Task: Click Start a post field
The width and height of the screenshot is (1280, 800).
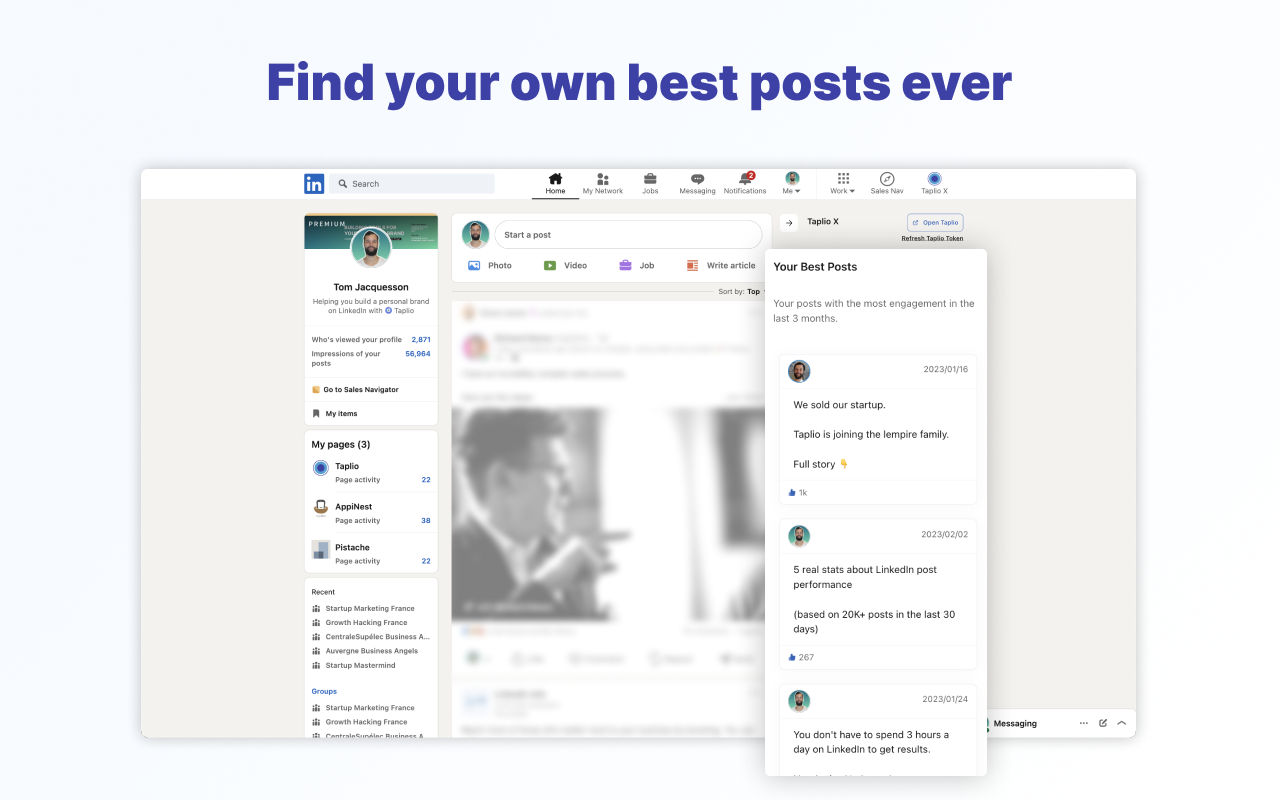Action: [x=628, y=235]
